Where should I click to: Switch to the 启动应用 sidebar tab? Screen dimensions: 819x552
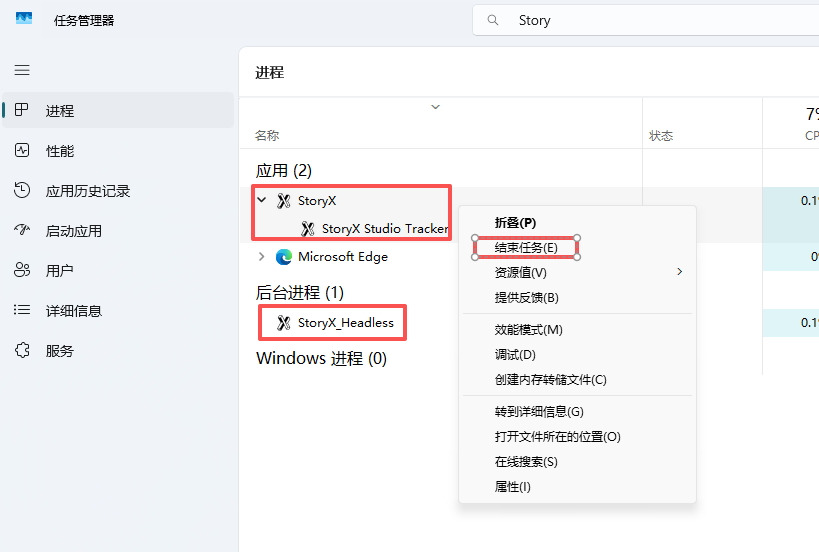click(118, 230)
